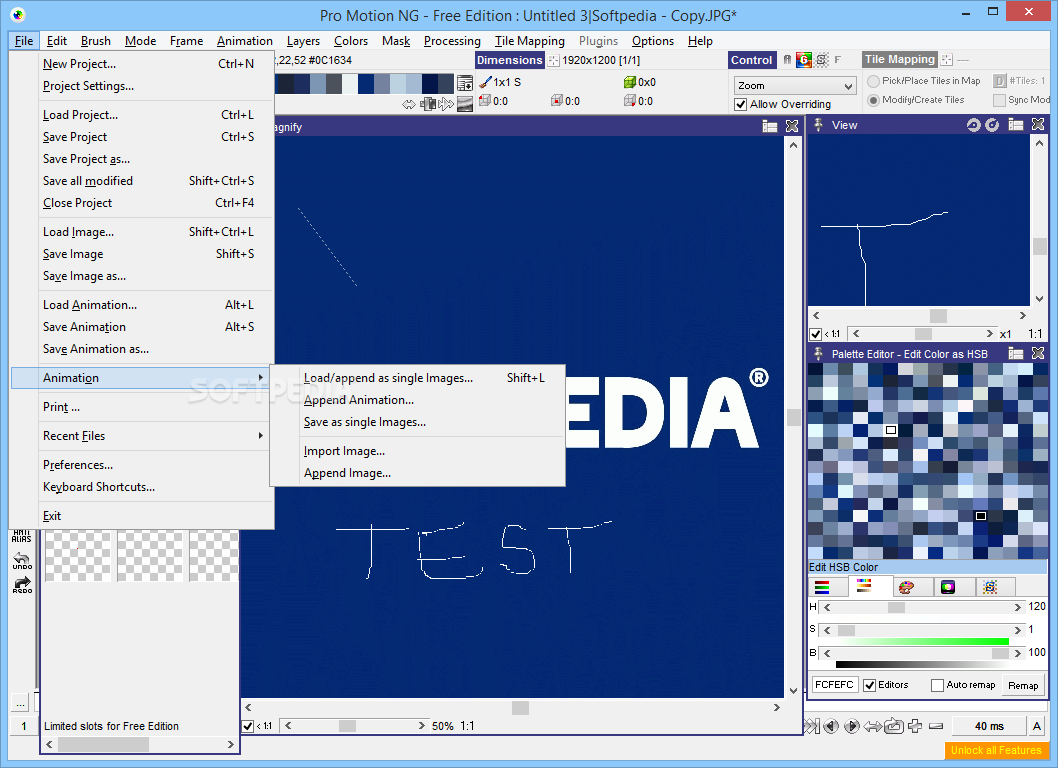Open the Tile Mapping menu
This screenshot has width=1058, height=768.
pyautogui.click(x=530, y=41)
